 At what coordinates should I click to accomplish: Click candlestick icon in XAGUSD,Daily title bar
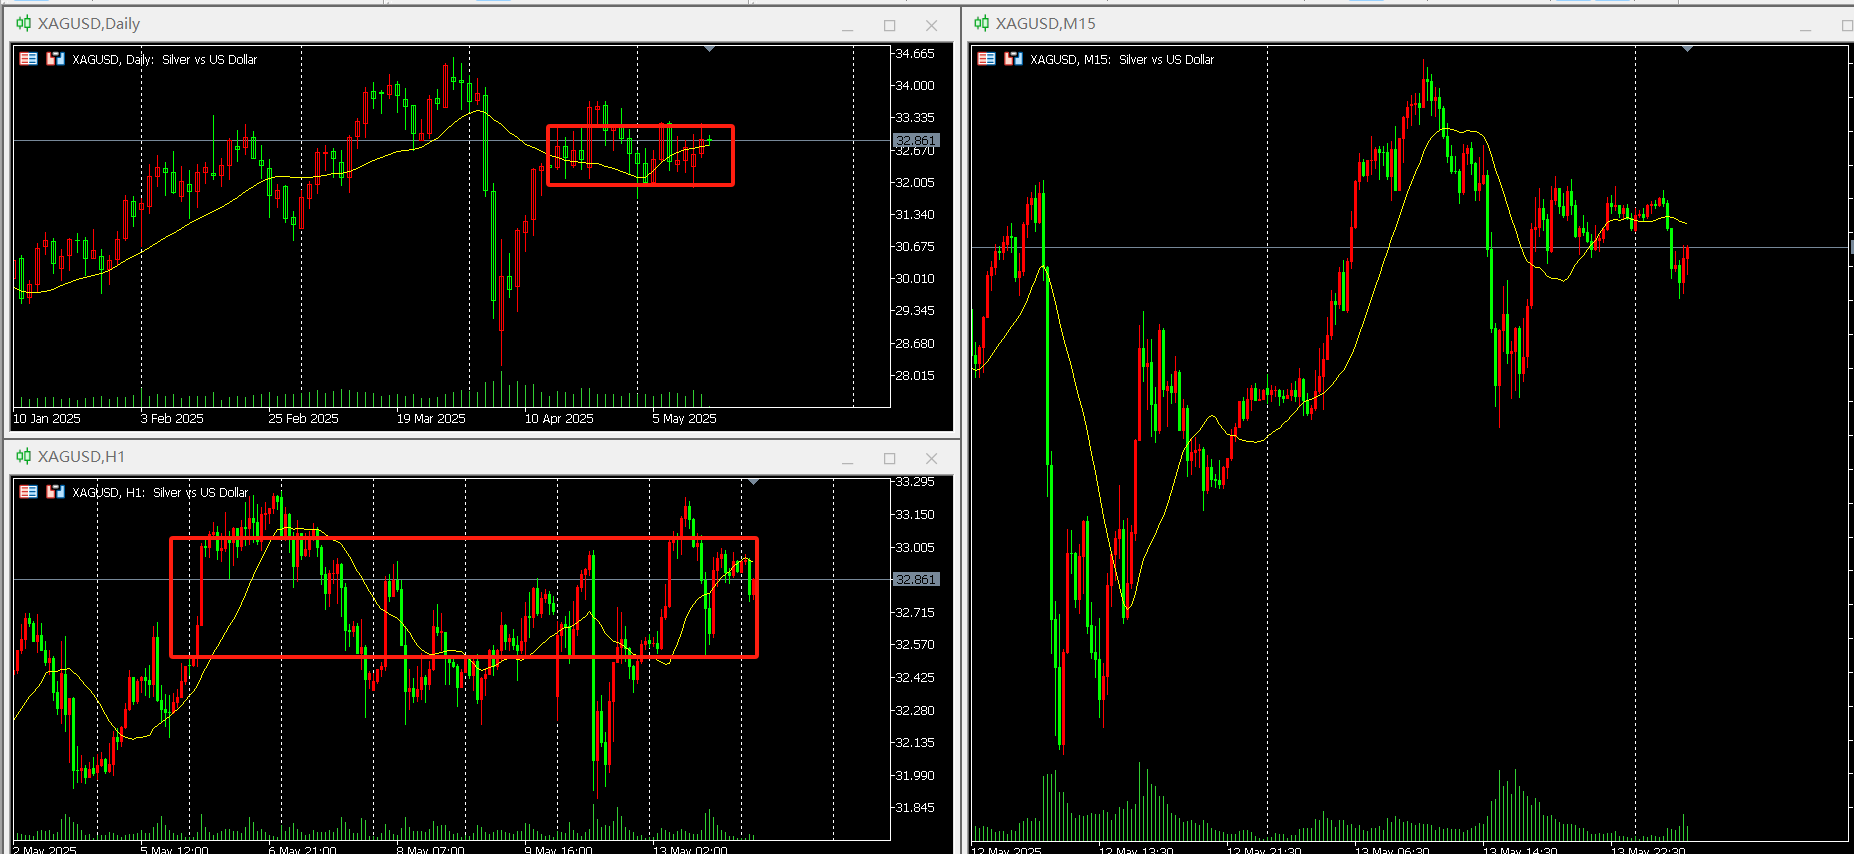(23, 23)
